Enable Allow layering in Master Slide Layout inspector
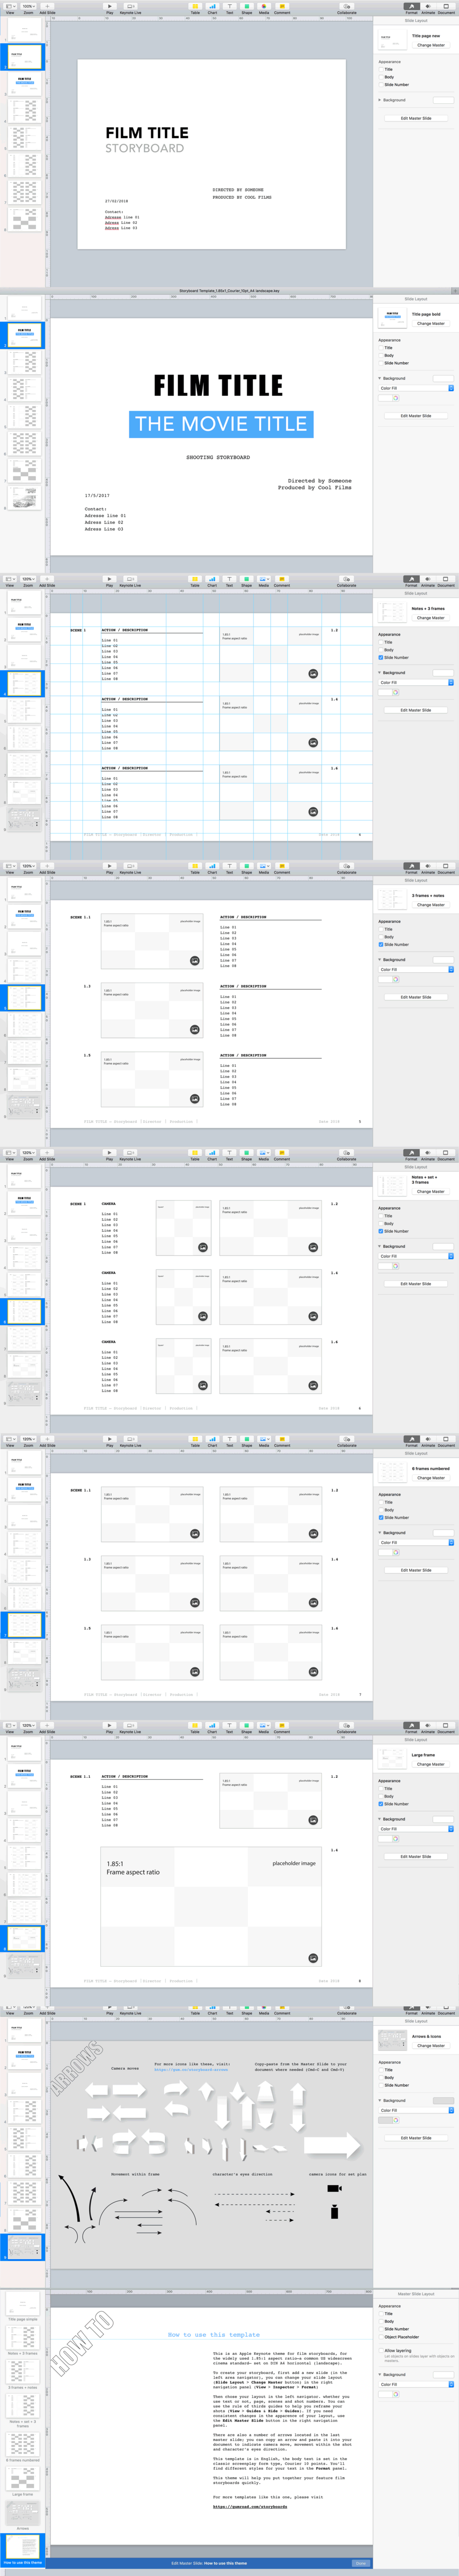The width and height of the screenshot is (459, 2576). pyautogui.click(x=380, y=2351)
